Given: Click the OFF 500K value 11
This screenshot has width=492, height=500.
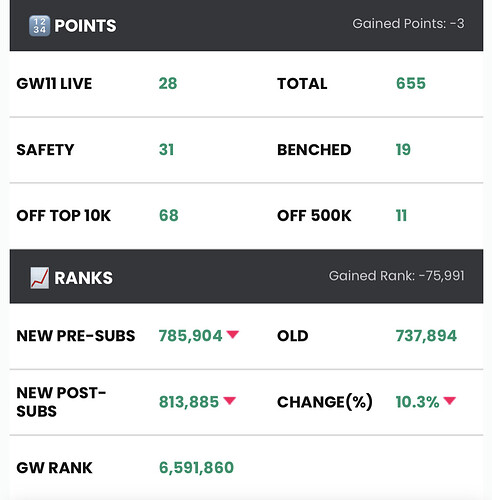Looking at the screenshot, I should pos(401,216).
